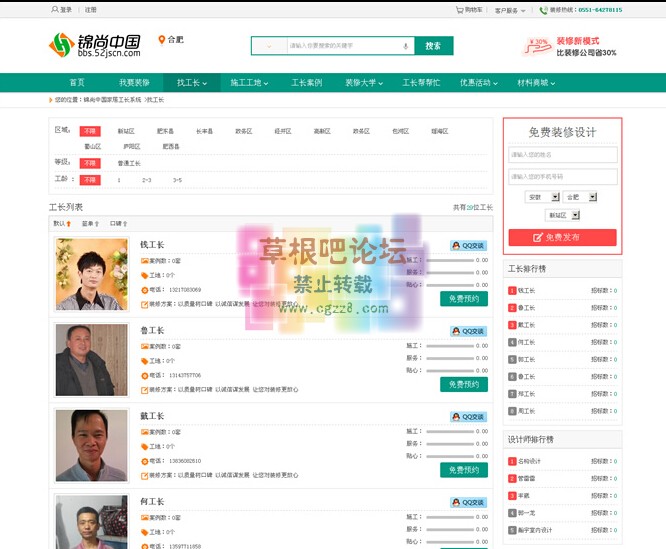This screenshot has width=666, height=549.
Task: Click the green phone hotline icon
Action: [543, 10]
